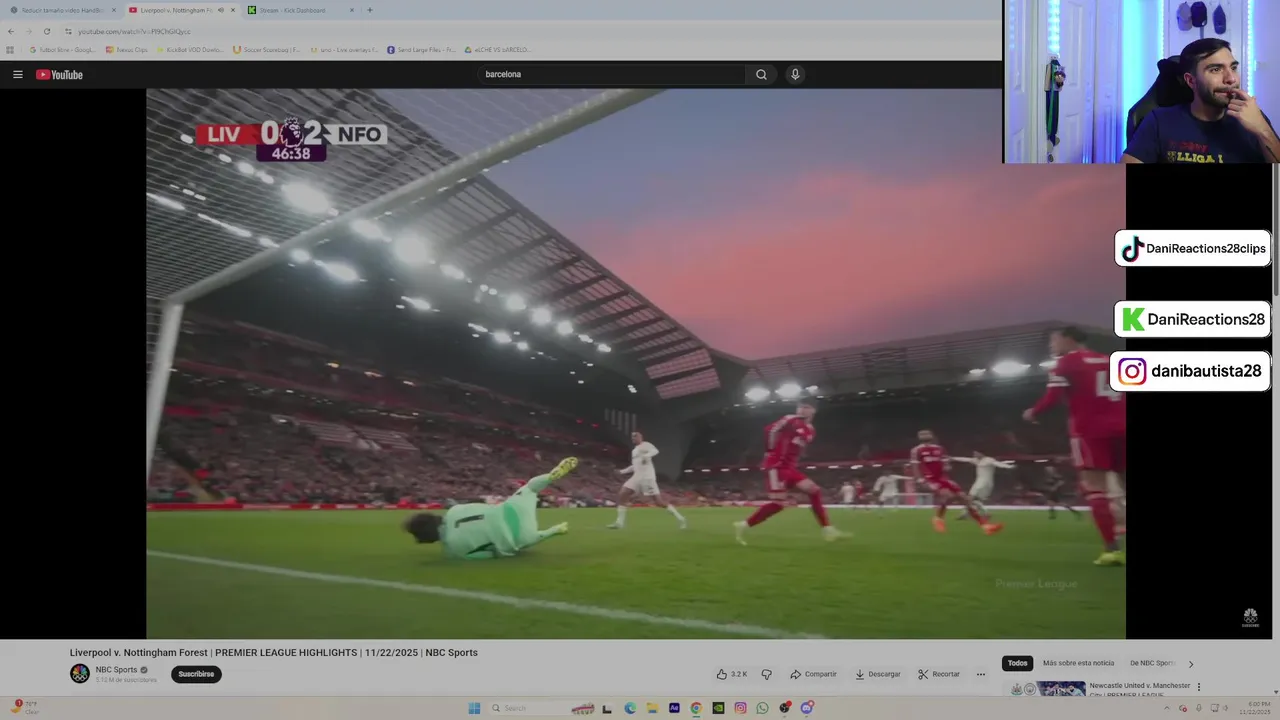Viewport: 1280px width, 720px height.
Task: Open the Nexus Clips bookmark
Action: pyautogui.click(x=127, y=50)
